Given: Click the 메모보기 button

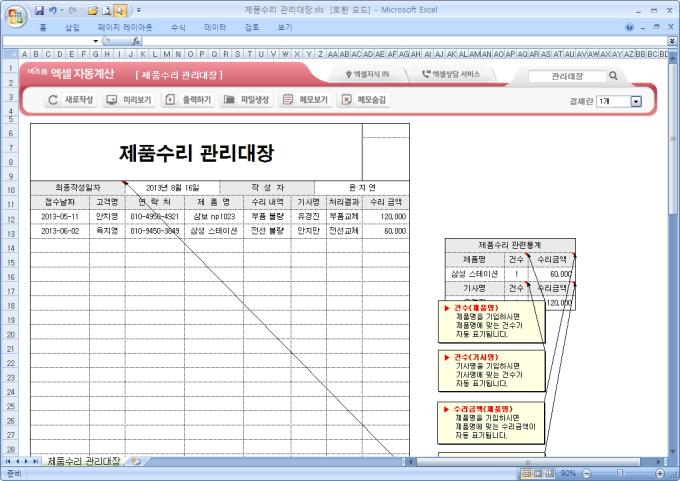Looking at the screenshot, I should (305, 100).
